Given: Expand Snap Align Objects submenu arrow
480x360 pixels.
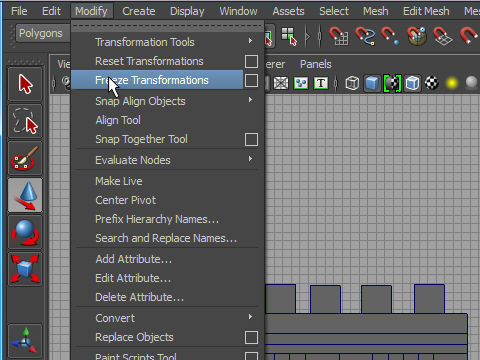Looking at the screenshot, I should tap(250, 100).
